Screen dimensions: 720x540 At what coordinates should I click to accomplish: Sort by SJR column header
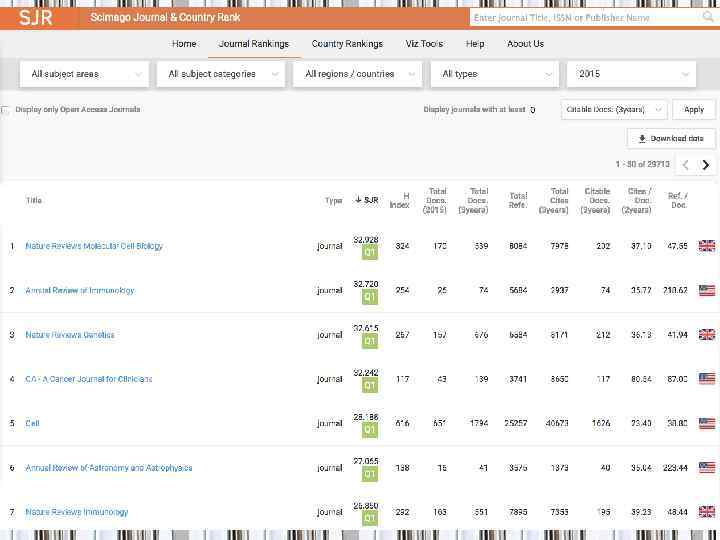pyautogui.click(x=367, y=200)
